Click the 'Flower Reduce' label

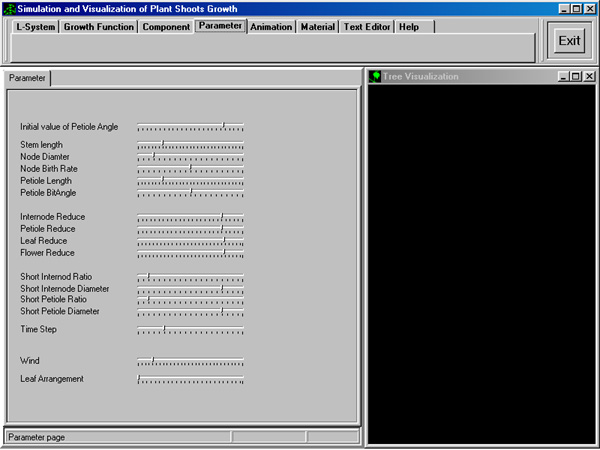(x=47, y=253)
